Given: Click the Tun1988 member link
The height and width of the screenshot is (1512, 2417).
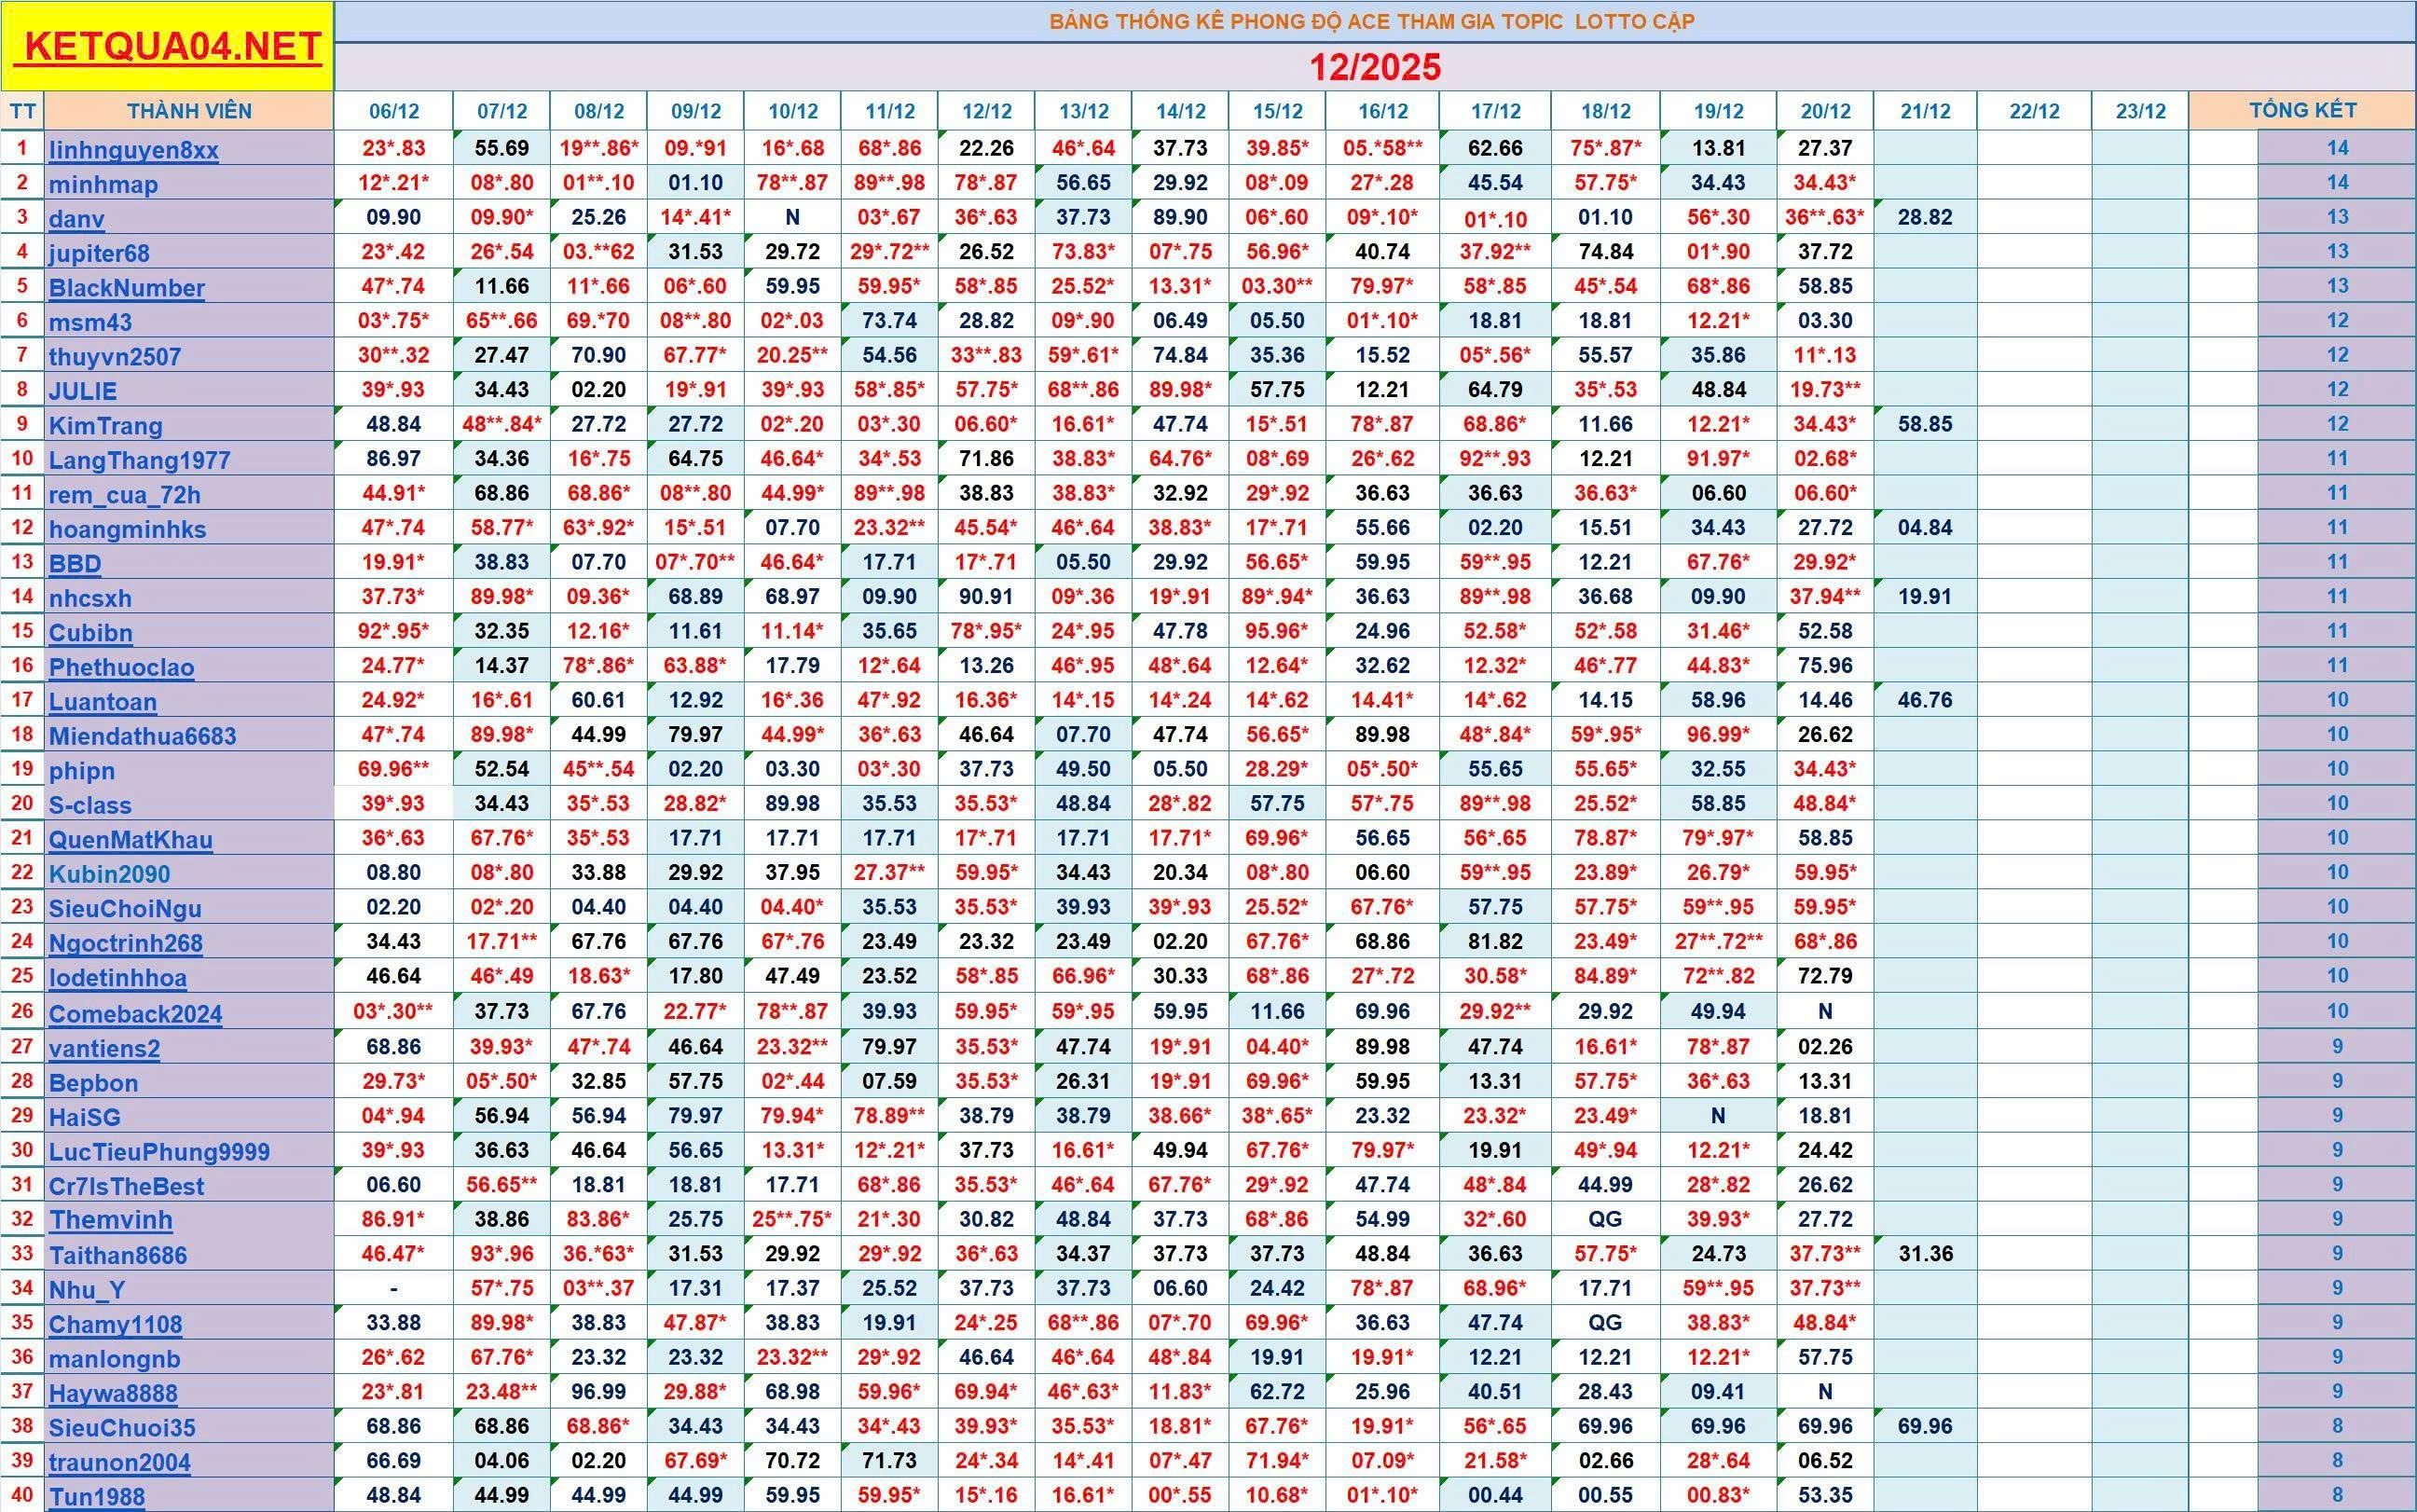Looking at the screenshot, I should click(x=96, y=1497).
